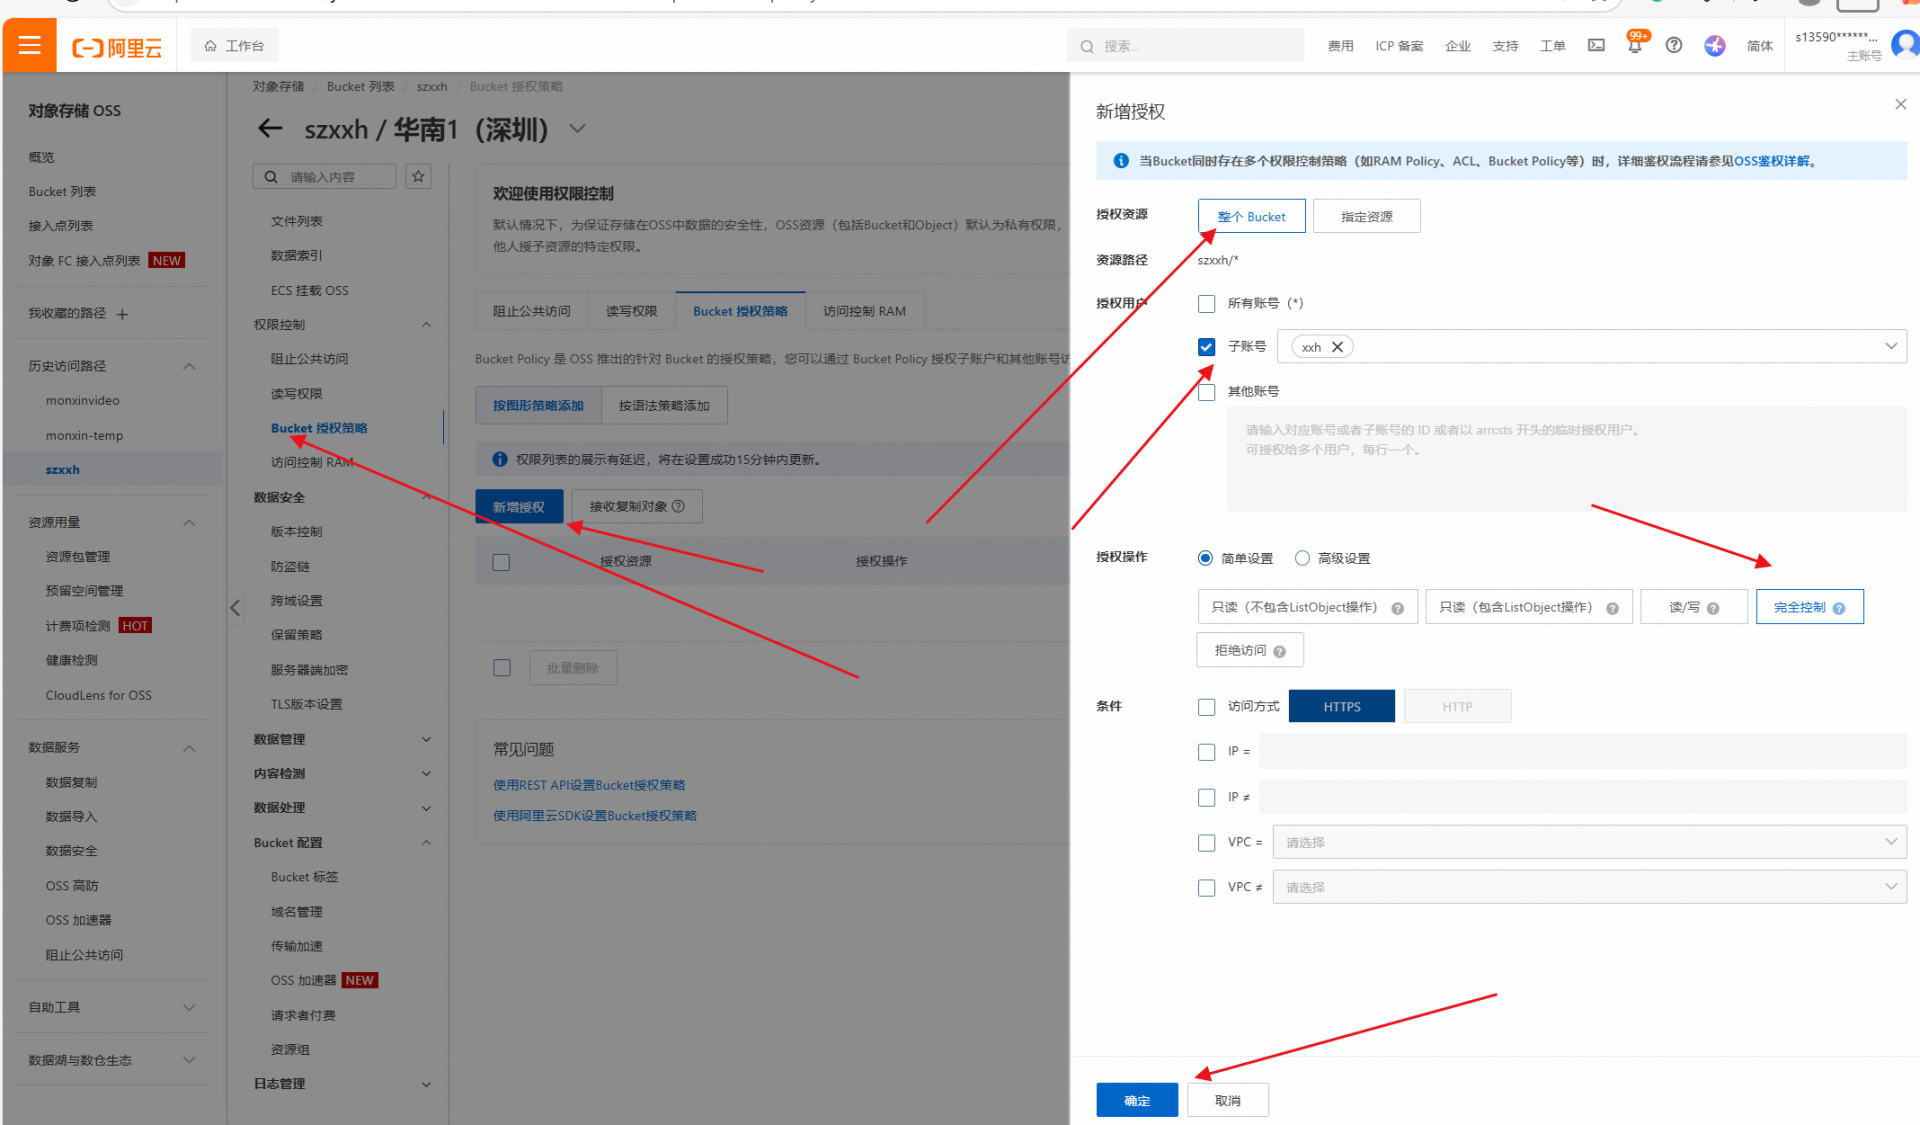Click the IP = value input field
1920x1125 pixels.
1583,751
